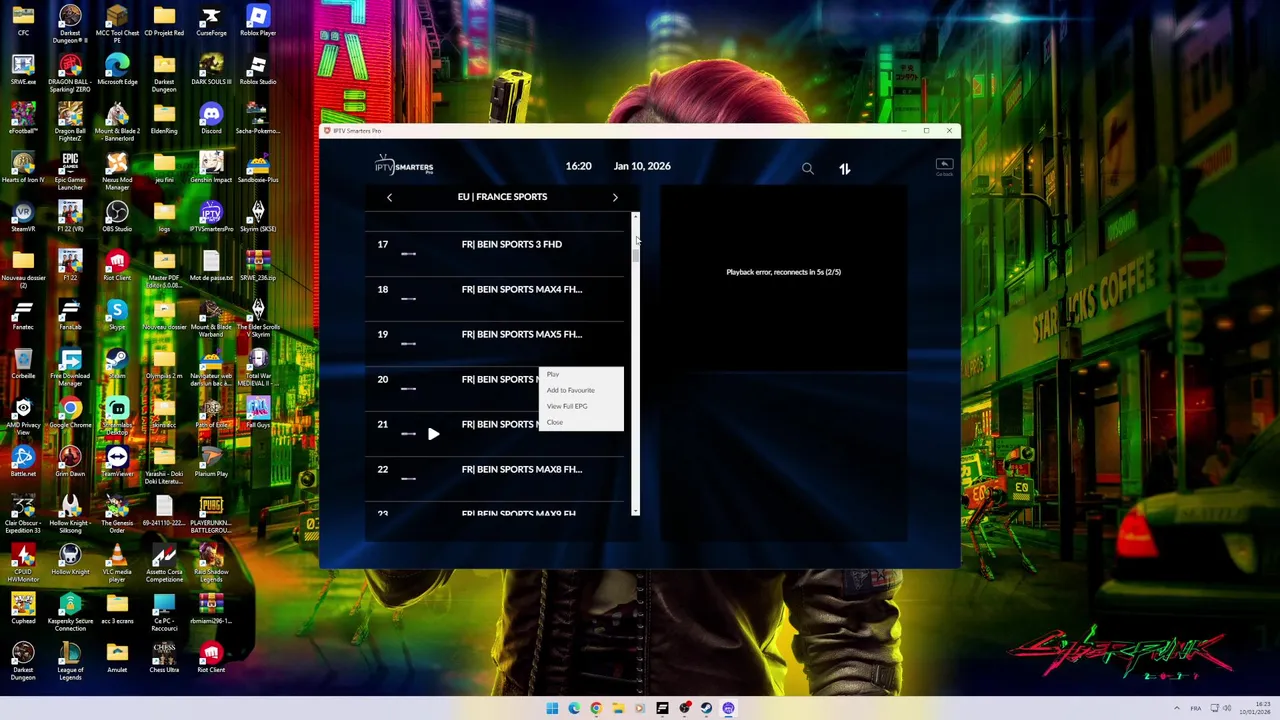Open SteamVR desktop shortcut
This screenshot has width=1280, height=720.
[x=23, y=217]
